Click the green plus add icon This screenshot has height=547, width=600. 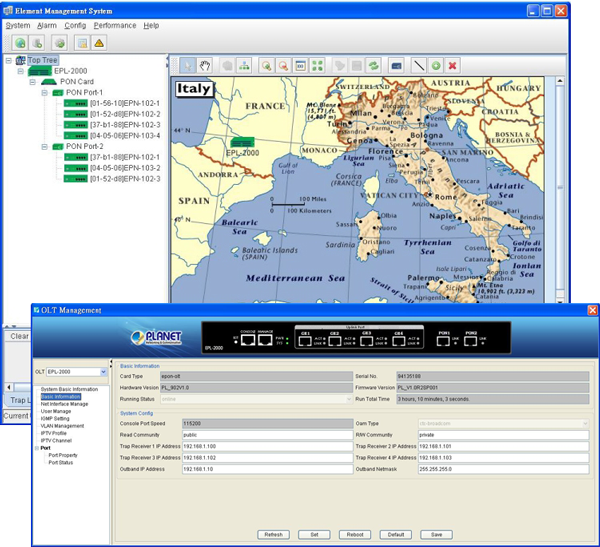436,66
